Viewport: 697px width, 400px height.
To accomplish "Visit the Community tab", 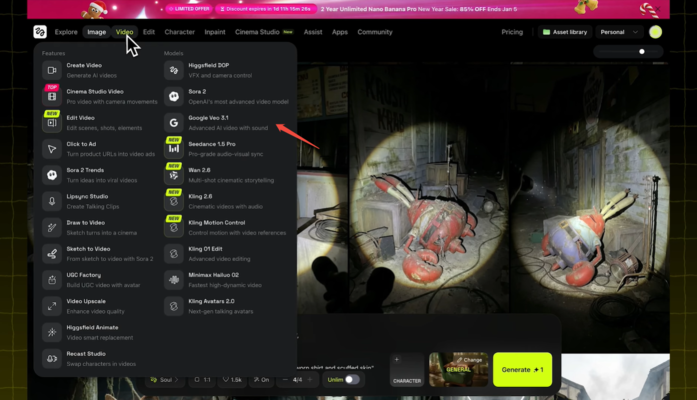I will pos(375,32).
